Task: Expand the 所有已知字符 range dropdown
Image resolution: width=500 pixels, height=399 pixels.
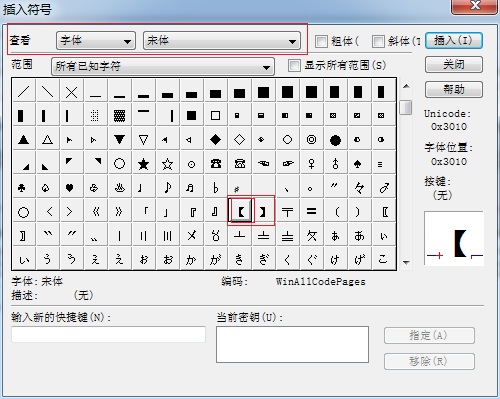Action: pyautogui.click(x=163, y=66)
